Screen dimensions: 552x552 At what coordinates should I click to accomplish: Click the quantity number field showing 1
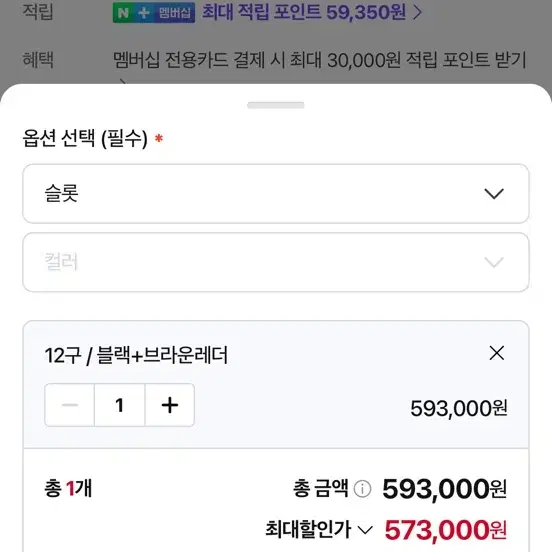click(120, 405)
